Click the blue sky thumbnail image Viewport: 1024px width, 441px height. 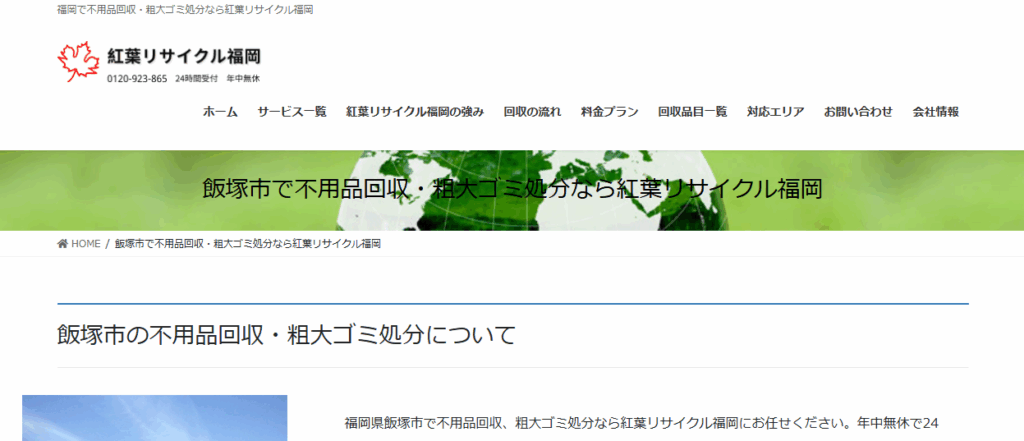tap(154, 420)
